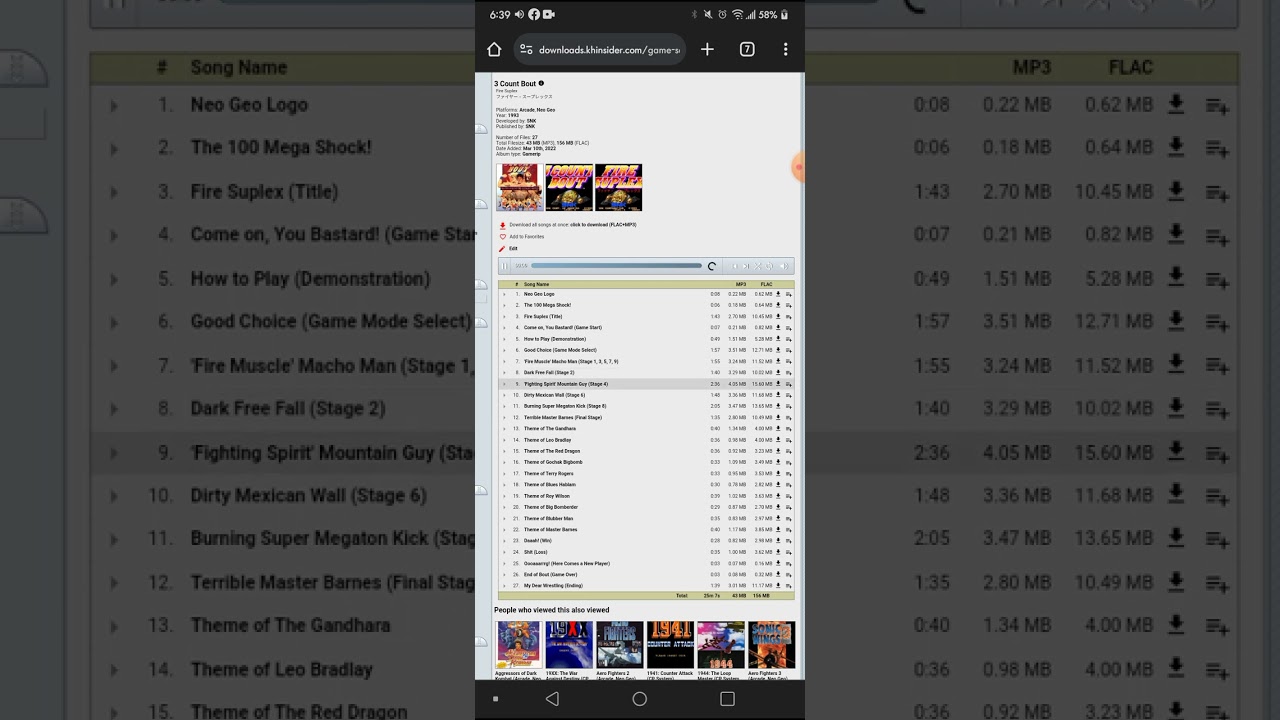
Task: Tap the Android back navigation button
Action: click(552, 699)
